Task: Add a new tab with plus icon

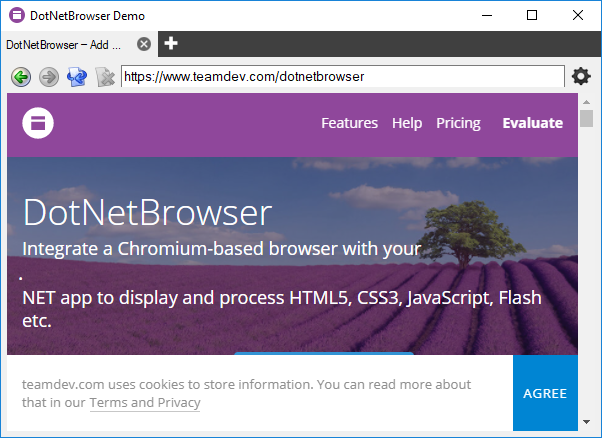Action: pyautogui.click(x=171, y=43)
